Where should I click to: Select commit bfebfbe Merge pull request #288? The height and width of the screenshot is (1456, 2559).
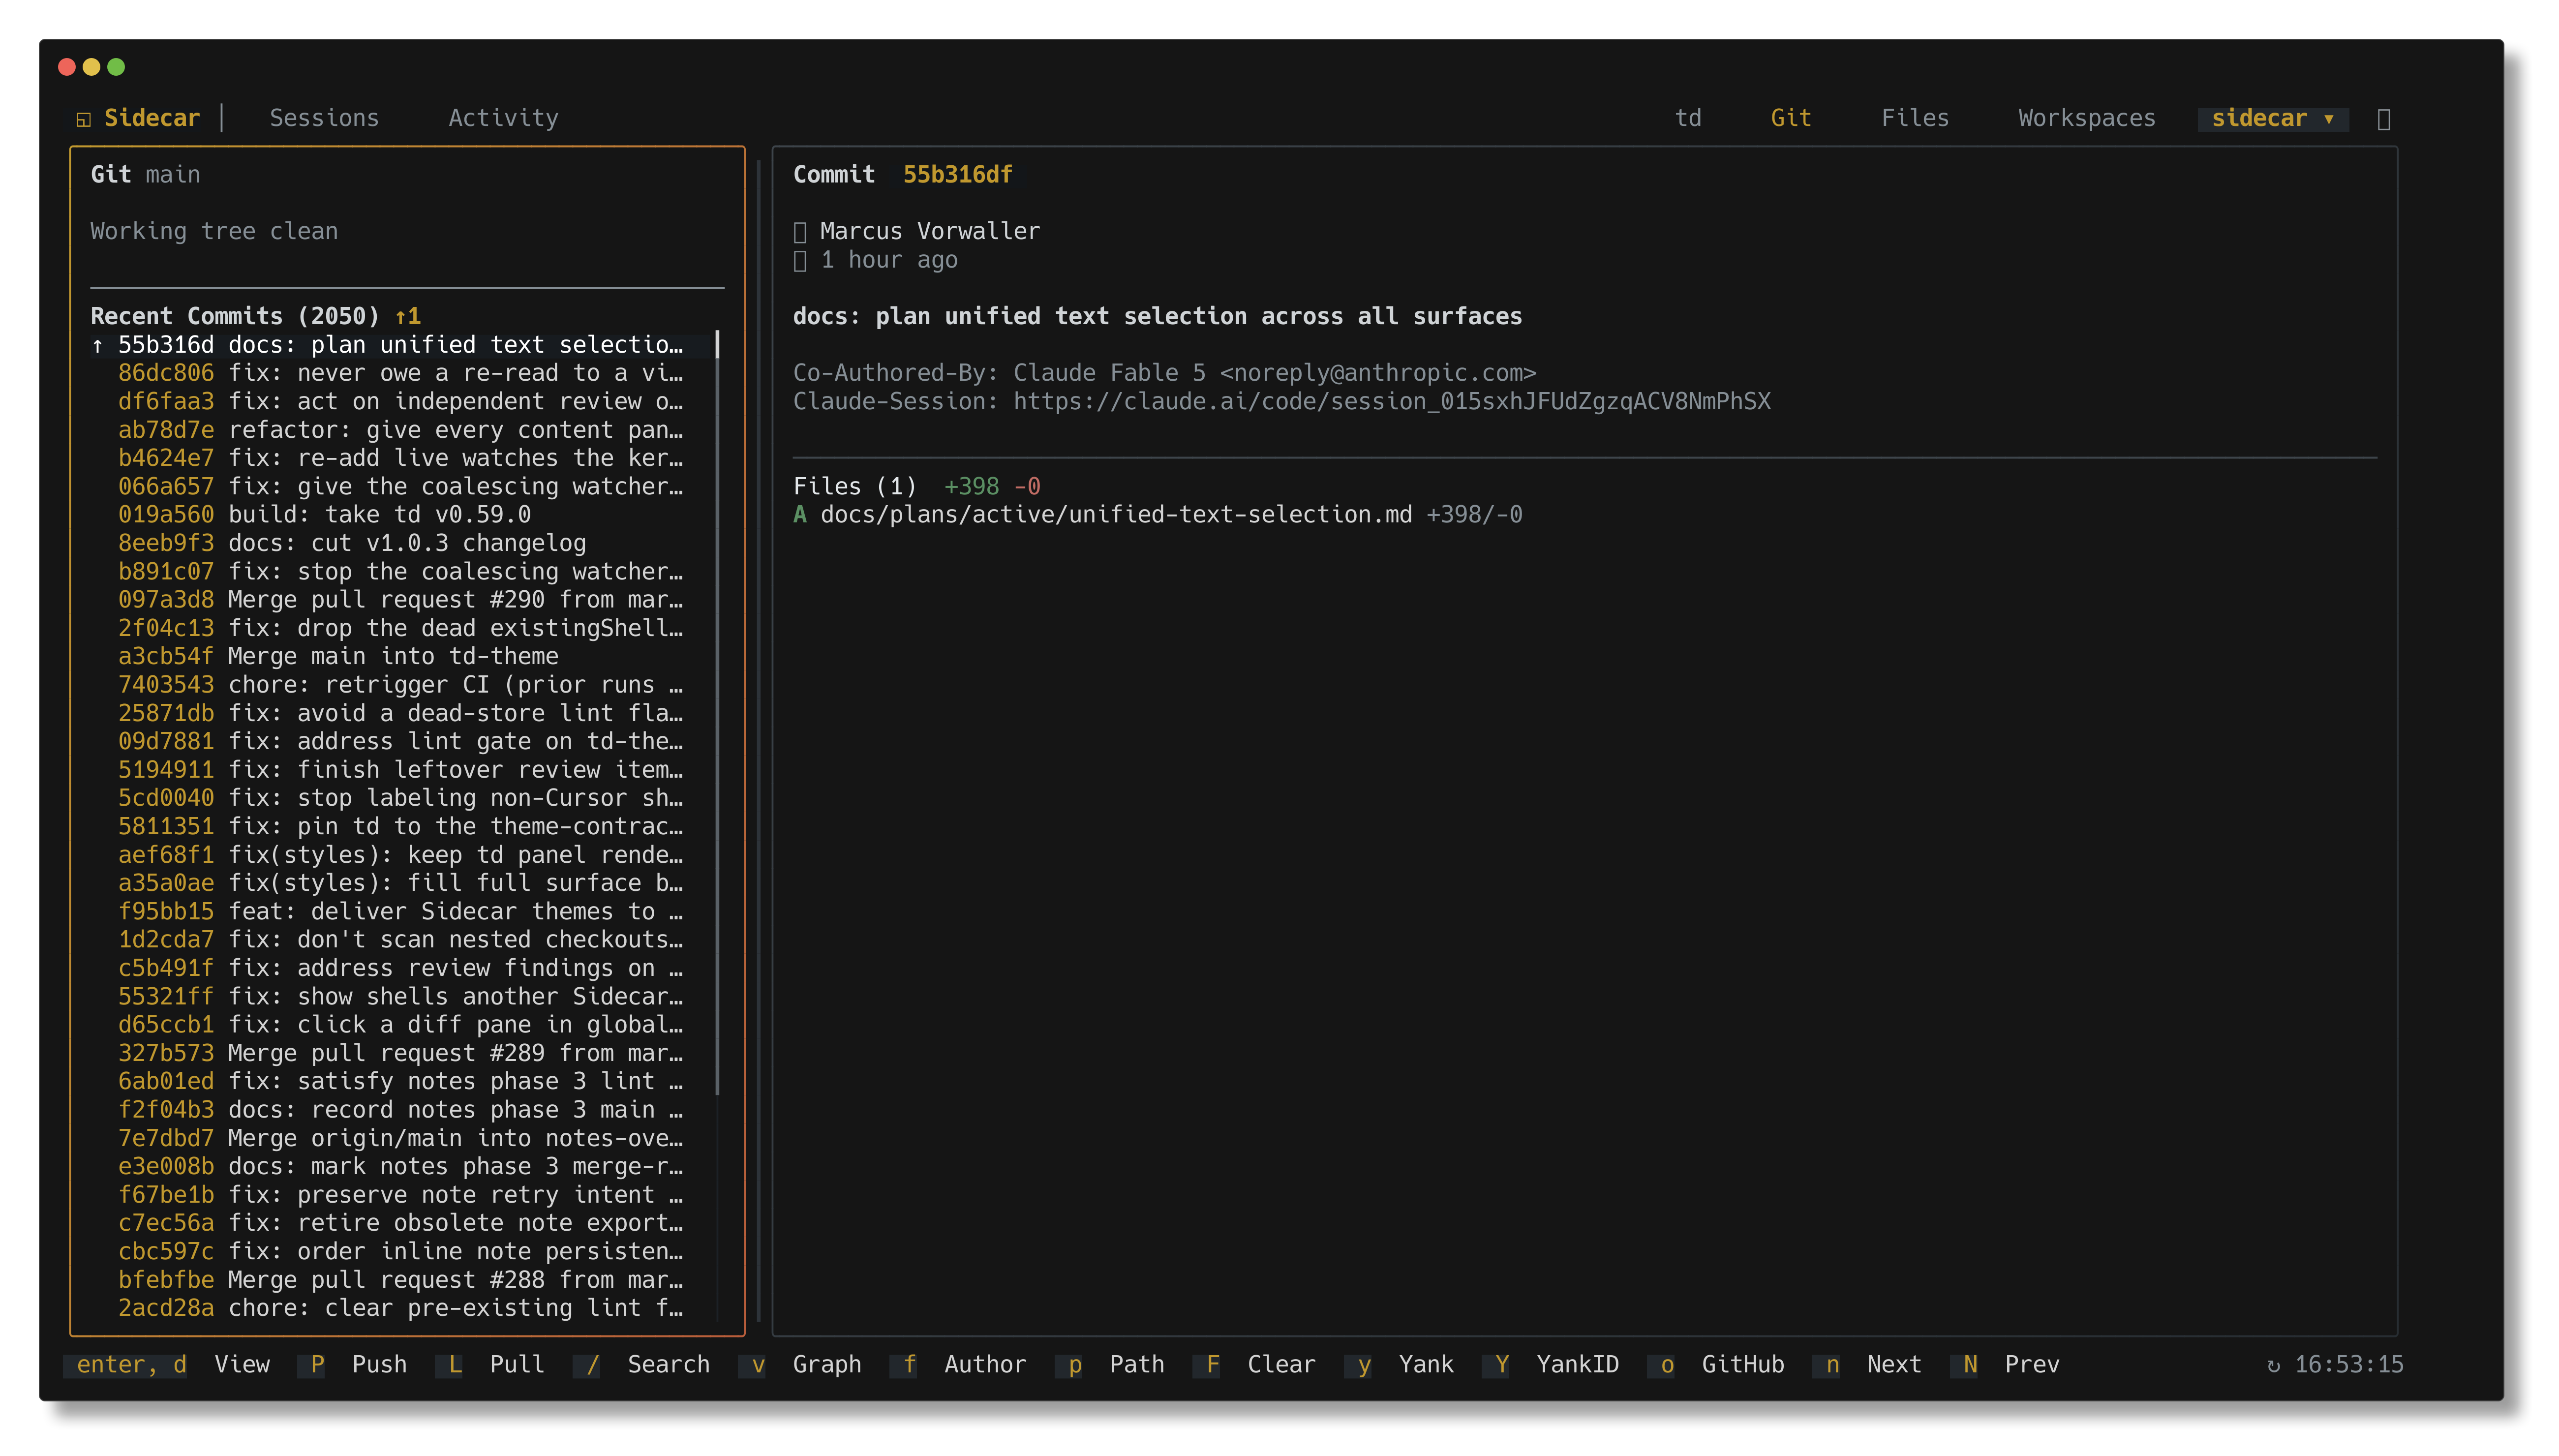click(400, 1279)
